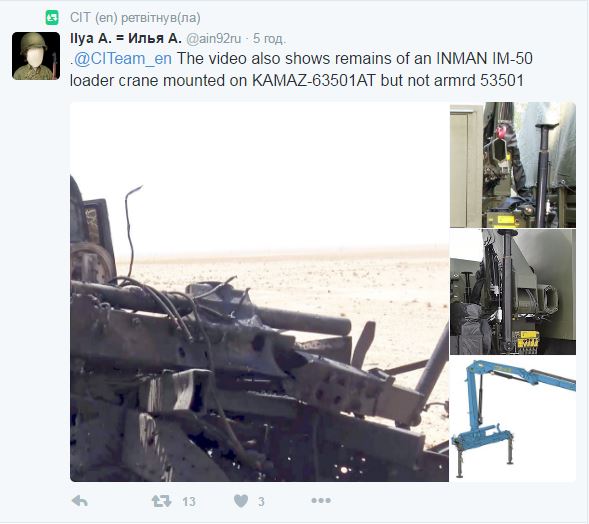Click the tweet text about INMAN IM-50
589x524 pixels.
(x=301, y=69)
